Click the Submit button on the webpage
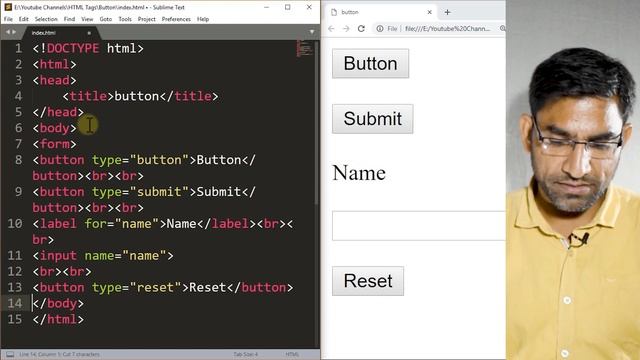Screen dimensions: 640x360 tap(373, 119)
